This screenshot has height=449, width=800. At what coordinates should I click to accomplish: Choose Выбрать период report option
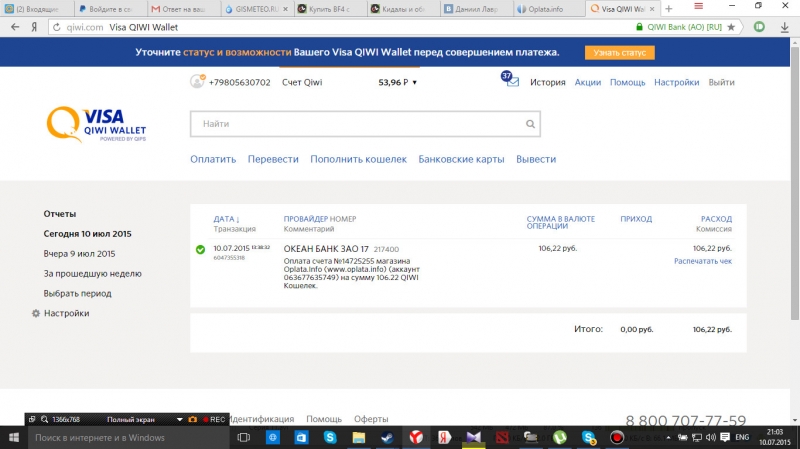(x=77, y=293)
